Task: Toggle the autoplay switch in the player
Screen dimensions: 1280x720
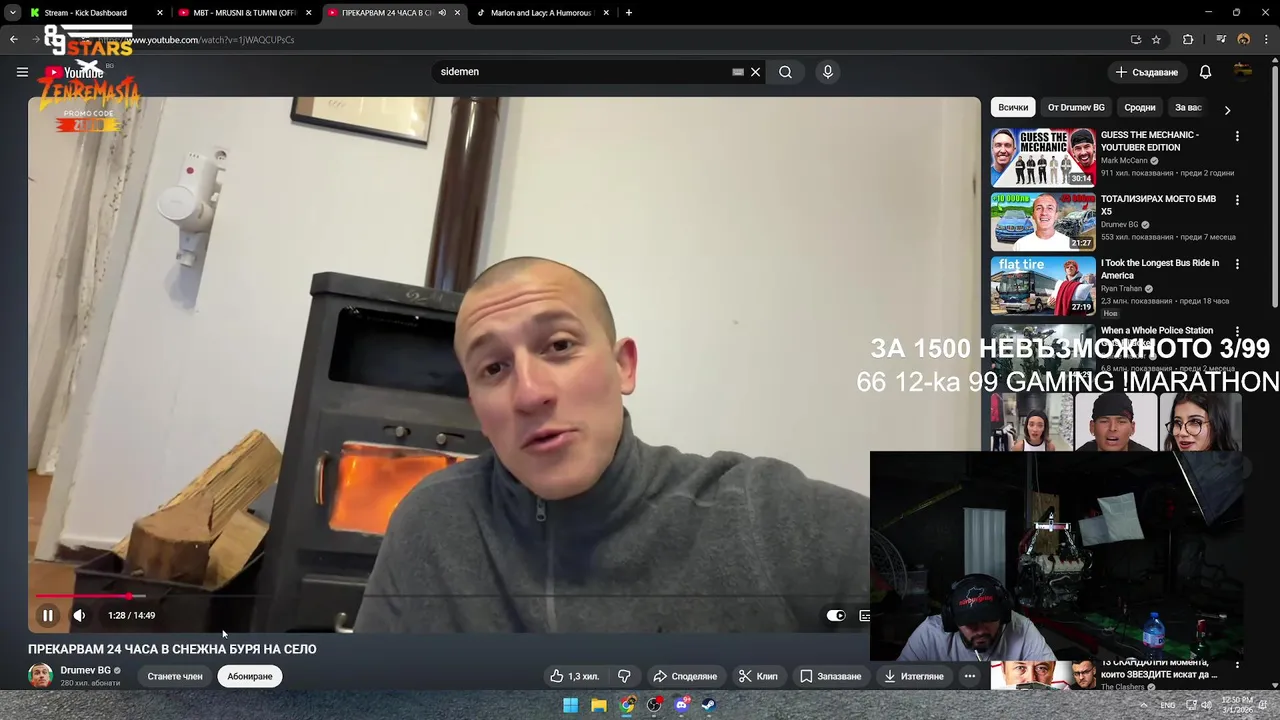Action: click(x=835, y=615)
